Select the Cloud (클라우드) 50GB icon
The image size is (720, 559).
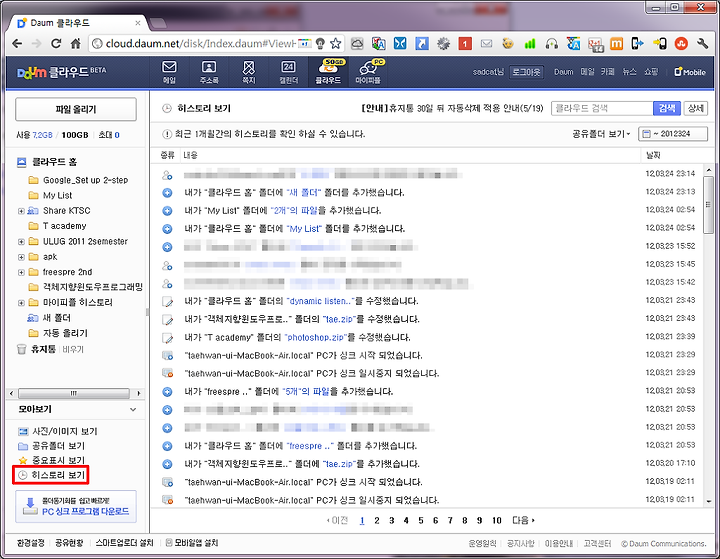click(328, 72)
